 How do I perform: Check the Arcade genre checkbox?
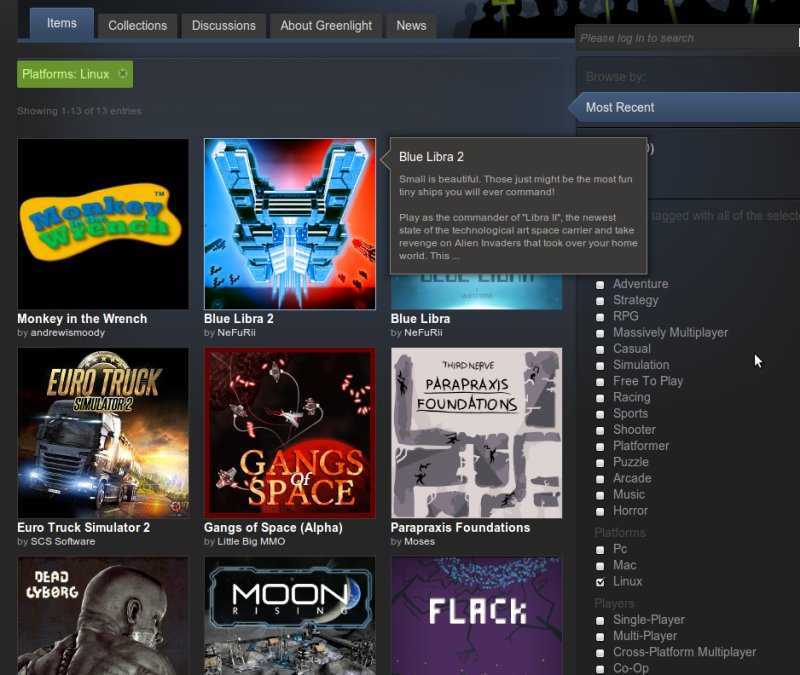(600, 479)
